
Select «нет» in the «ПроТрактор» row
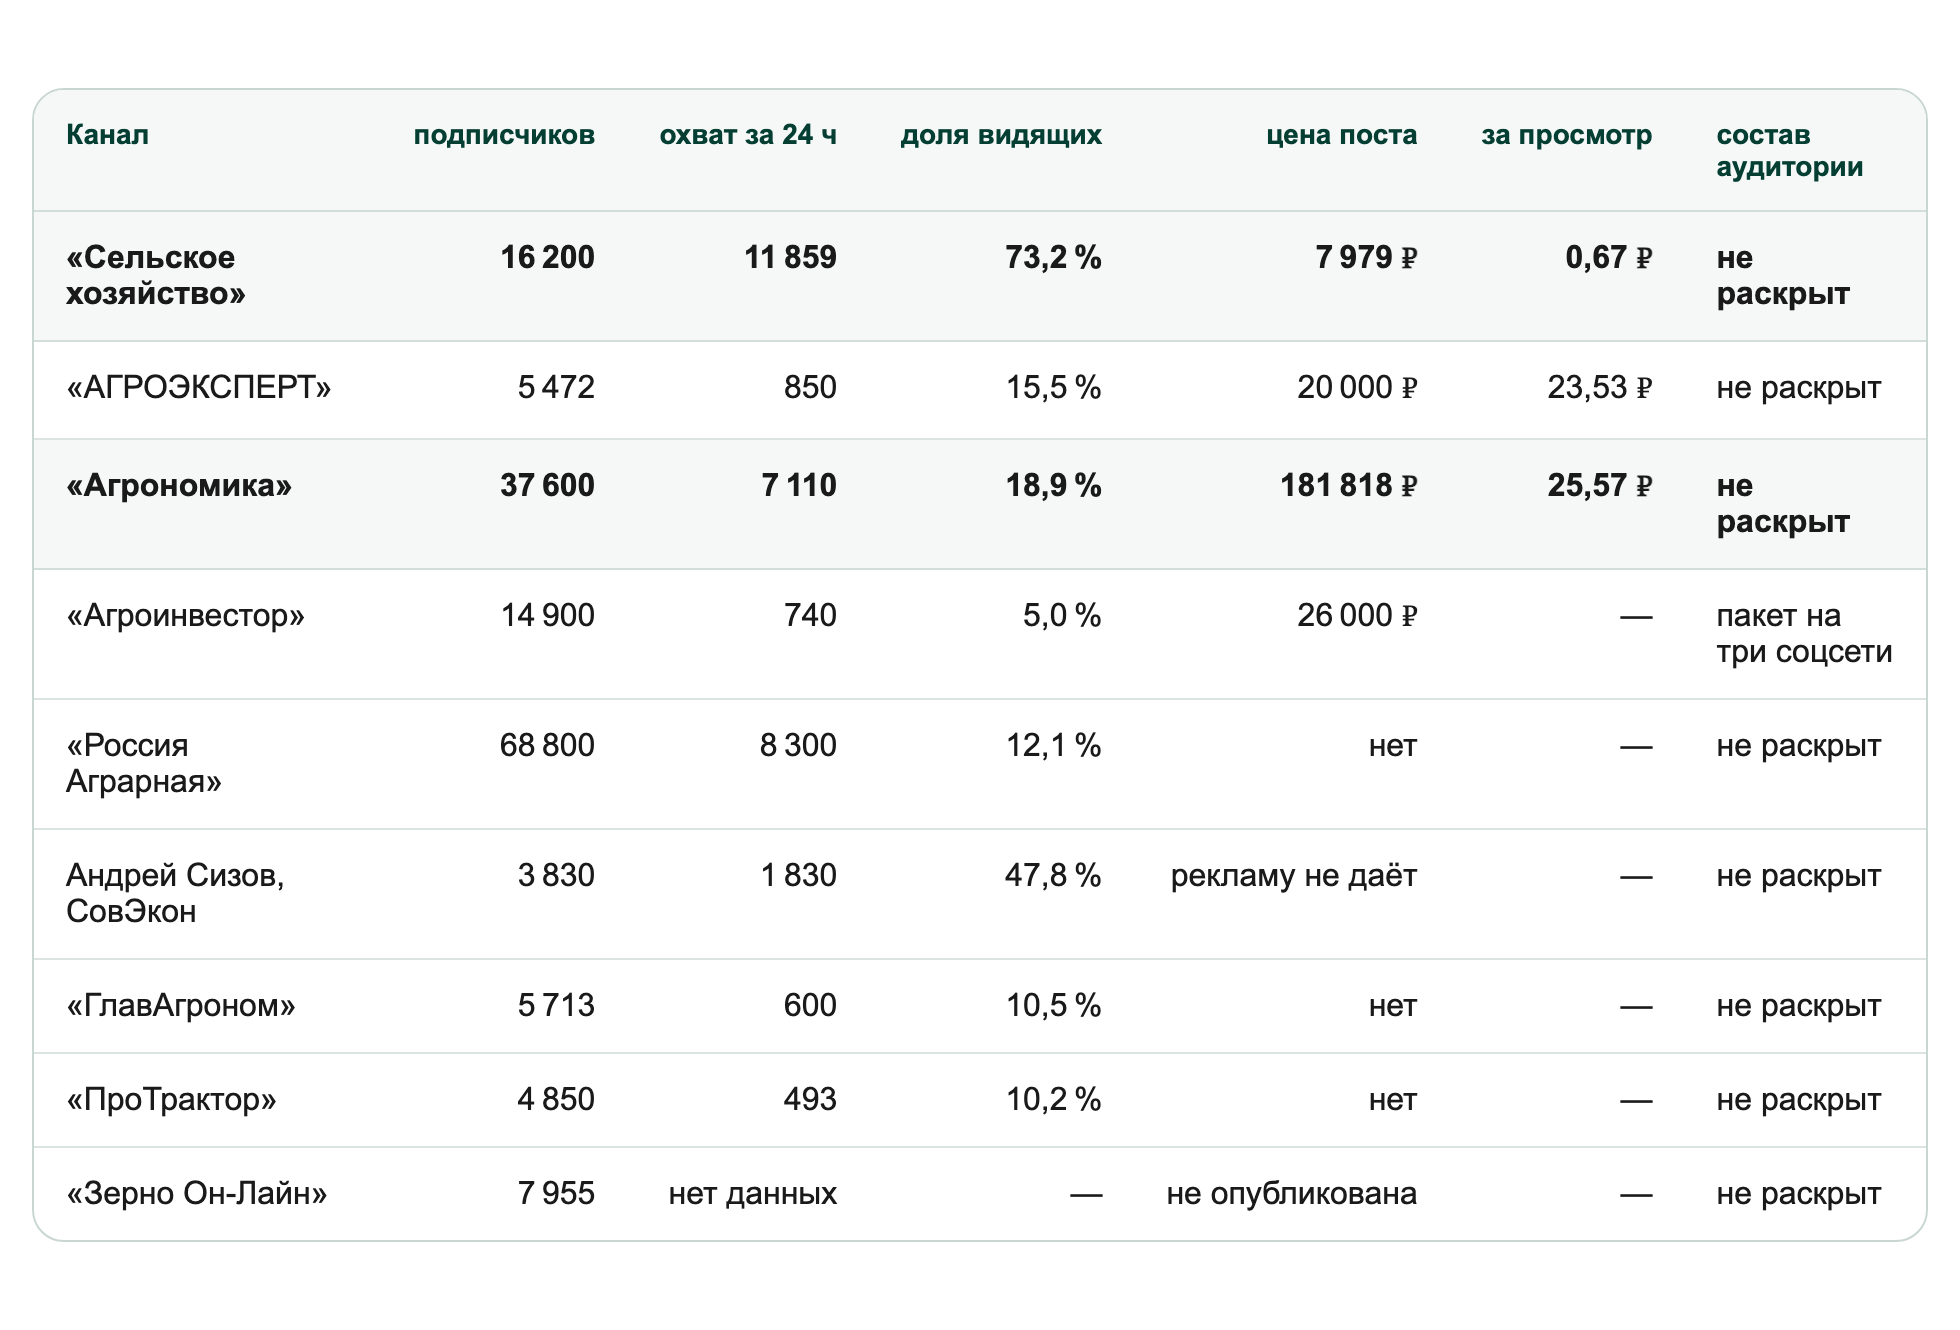coord(1393,1100)
